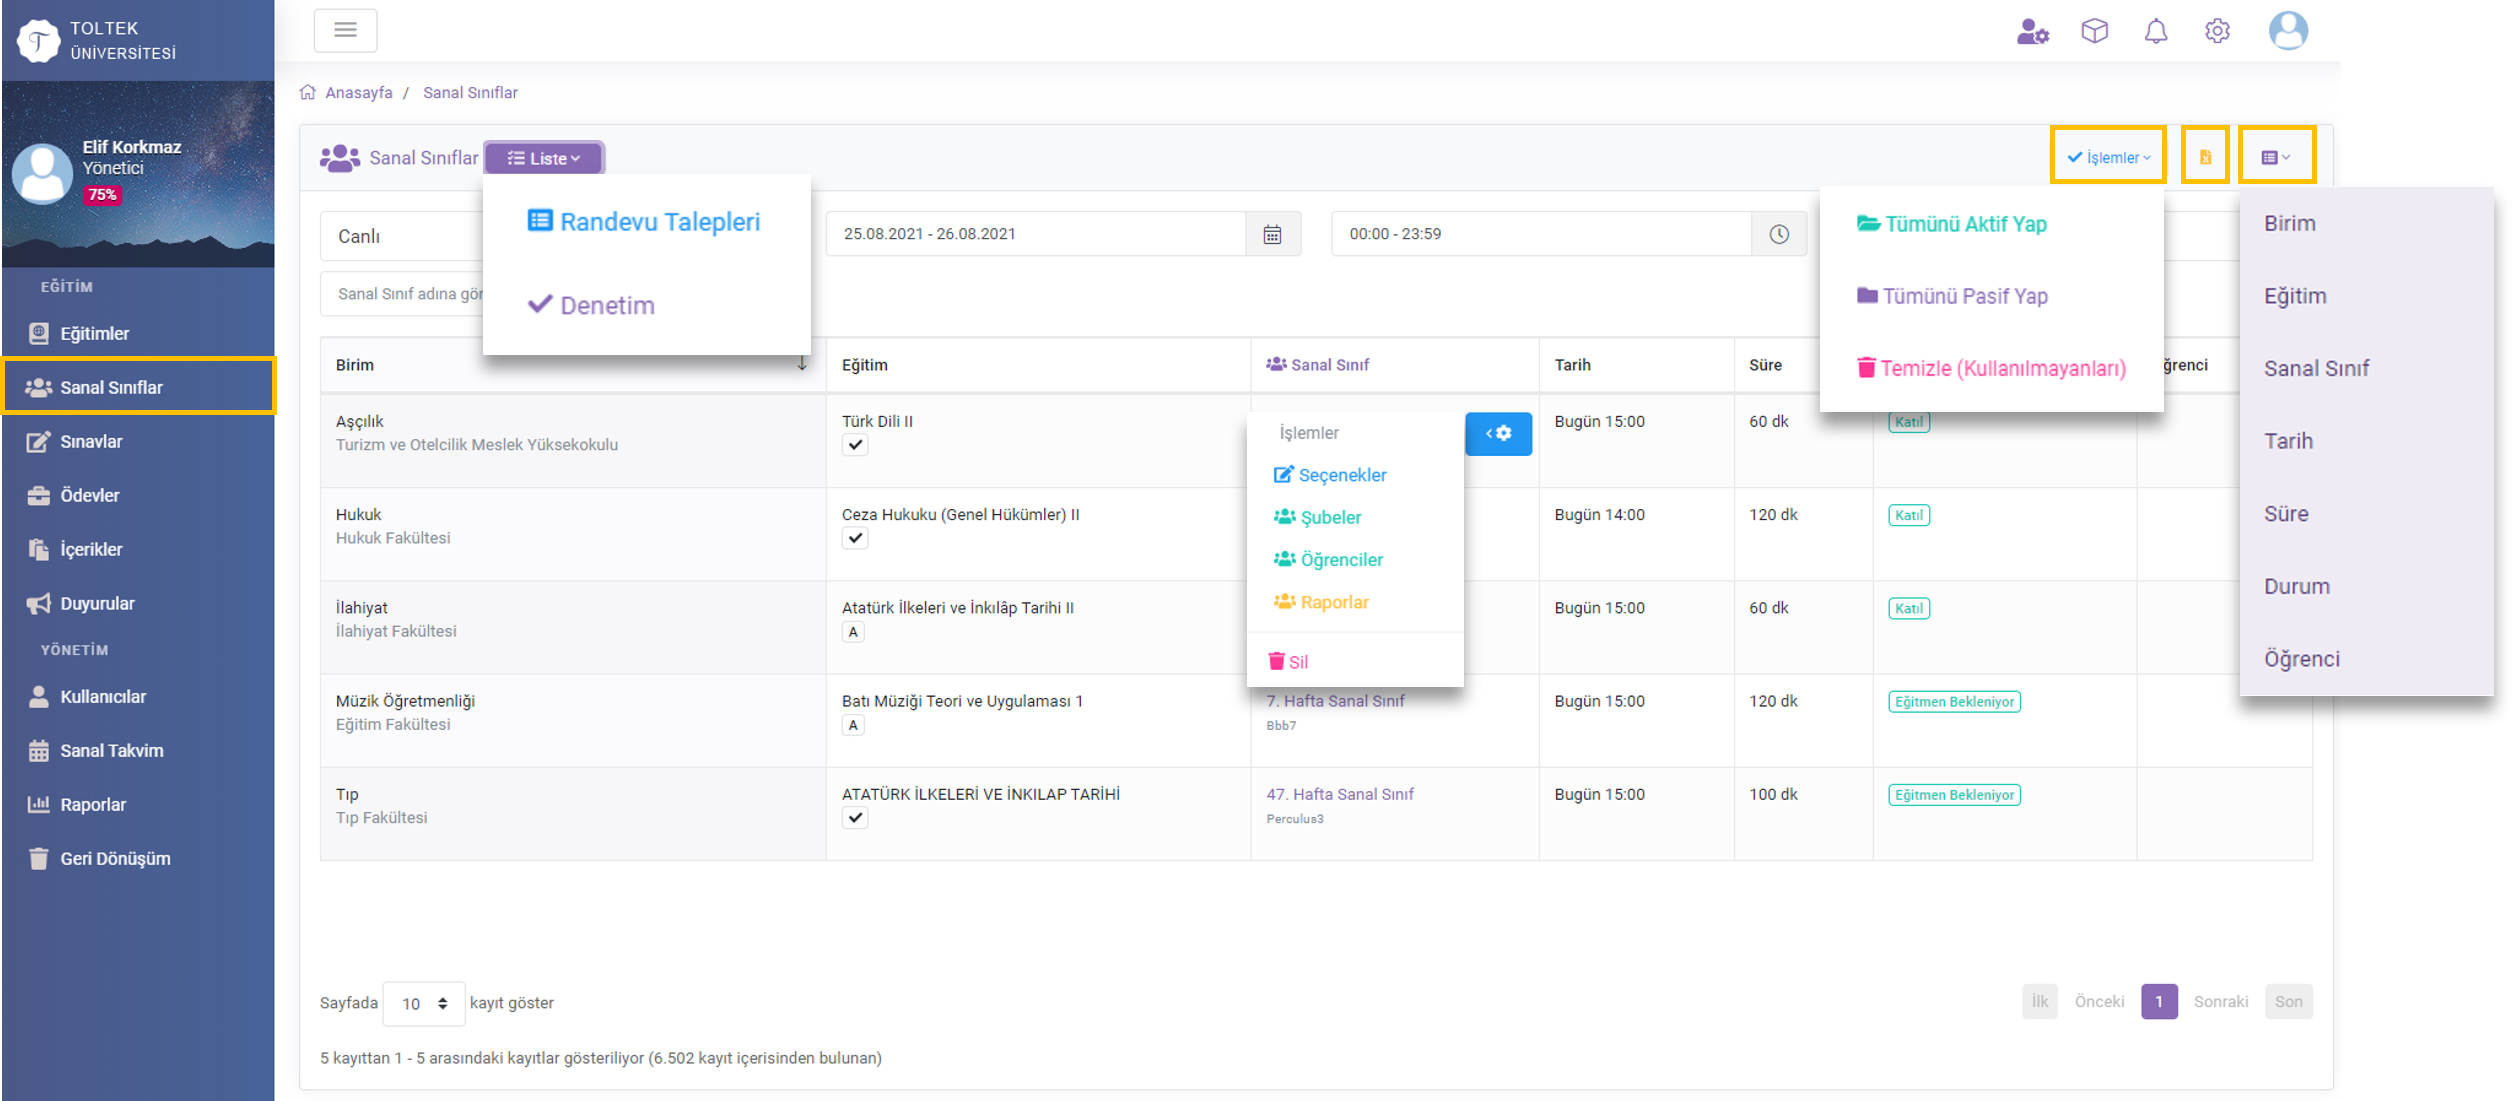Open the records per page selector
The image size is (2513, 1101).
tap(424, 1003)
